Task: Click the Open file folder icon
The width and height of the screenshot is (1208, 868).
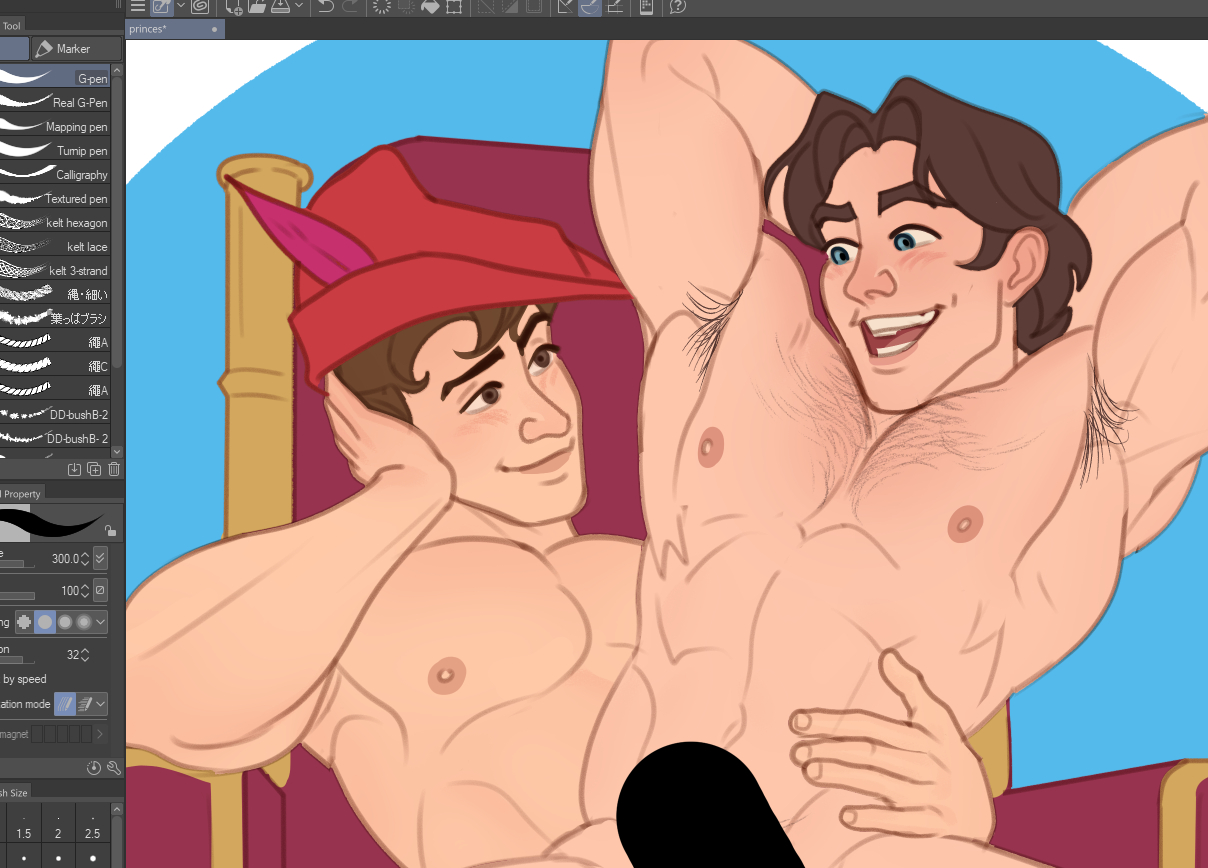Action: [x=257, y=8]
